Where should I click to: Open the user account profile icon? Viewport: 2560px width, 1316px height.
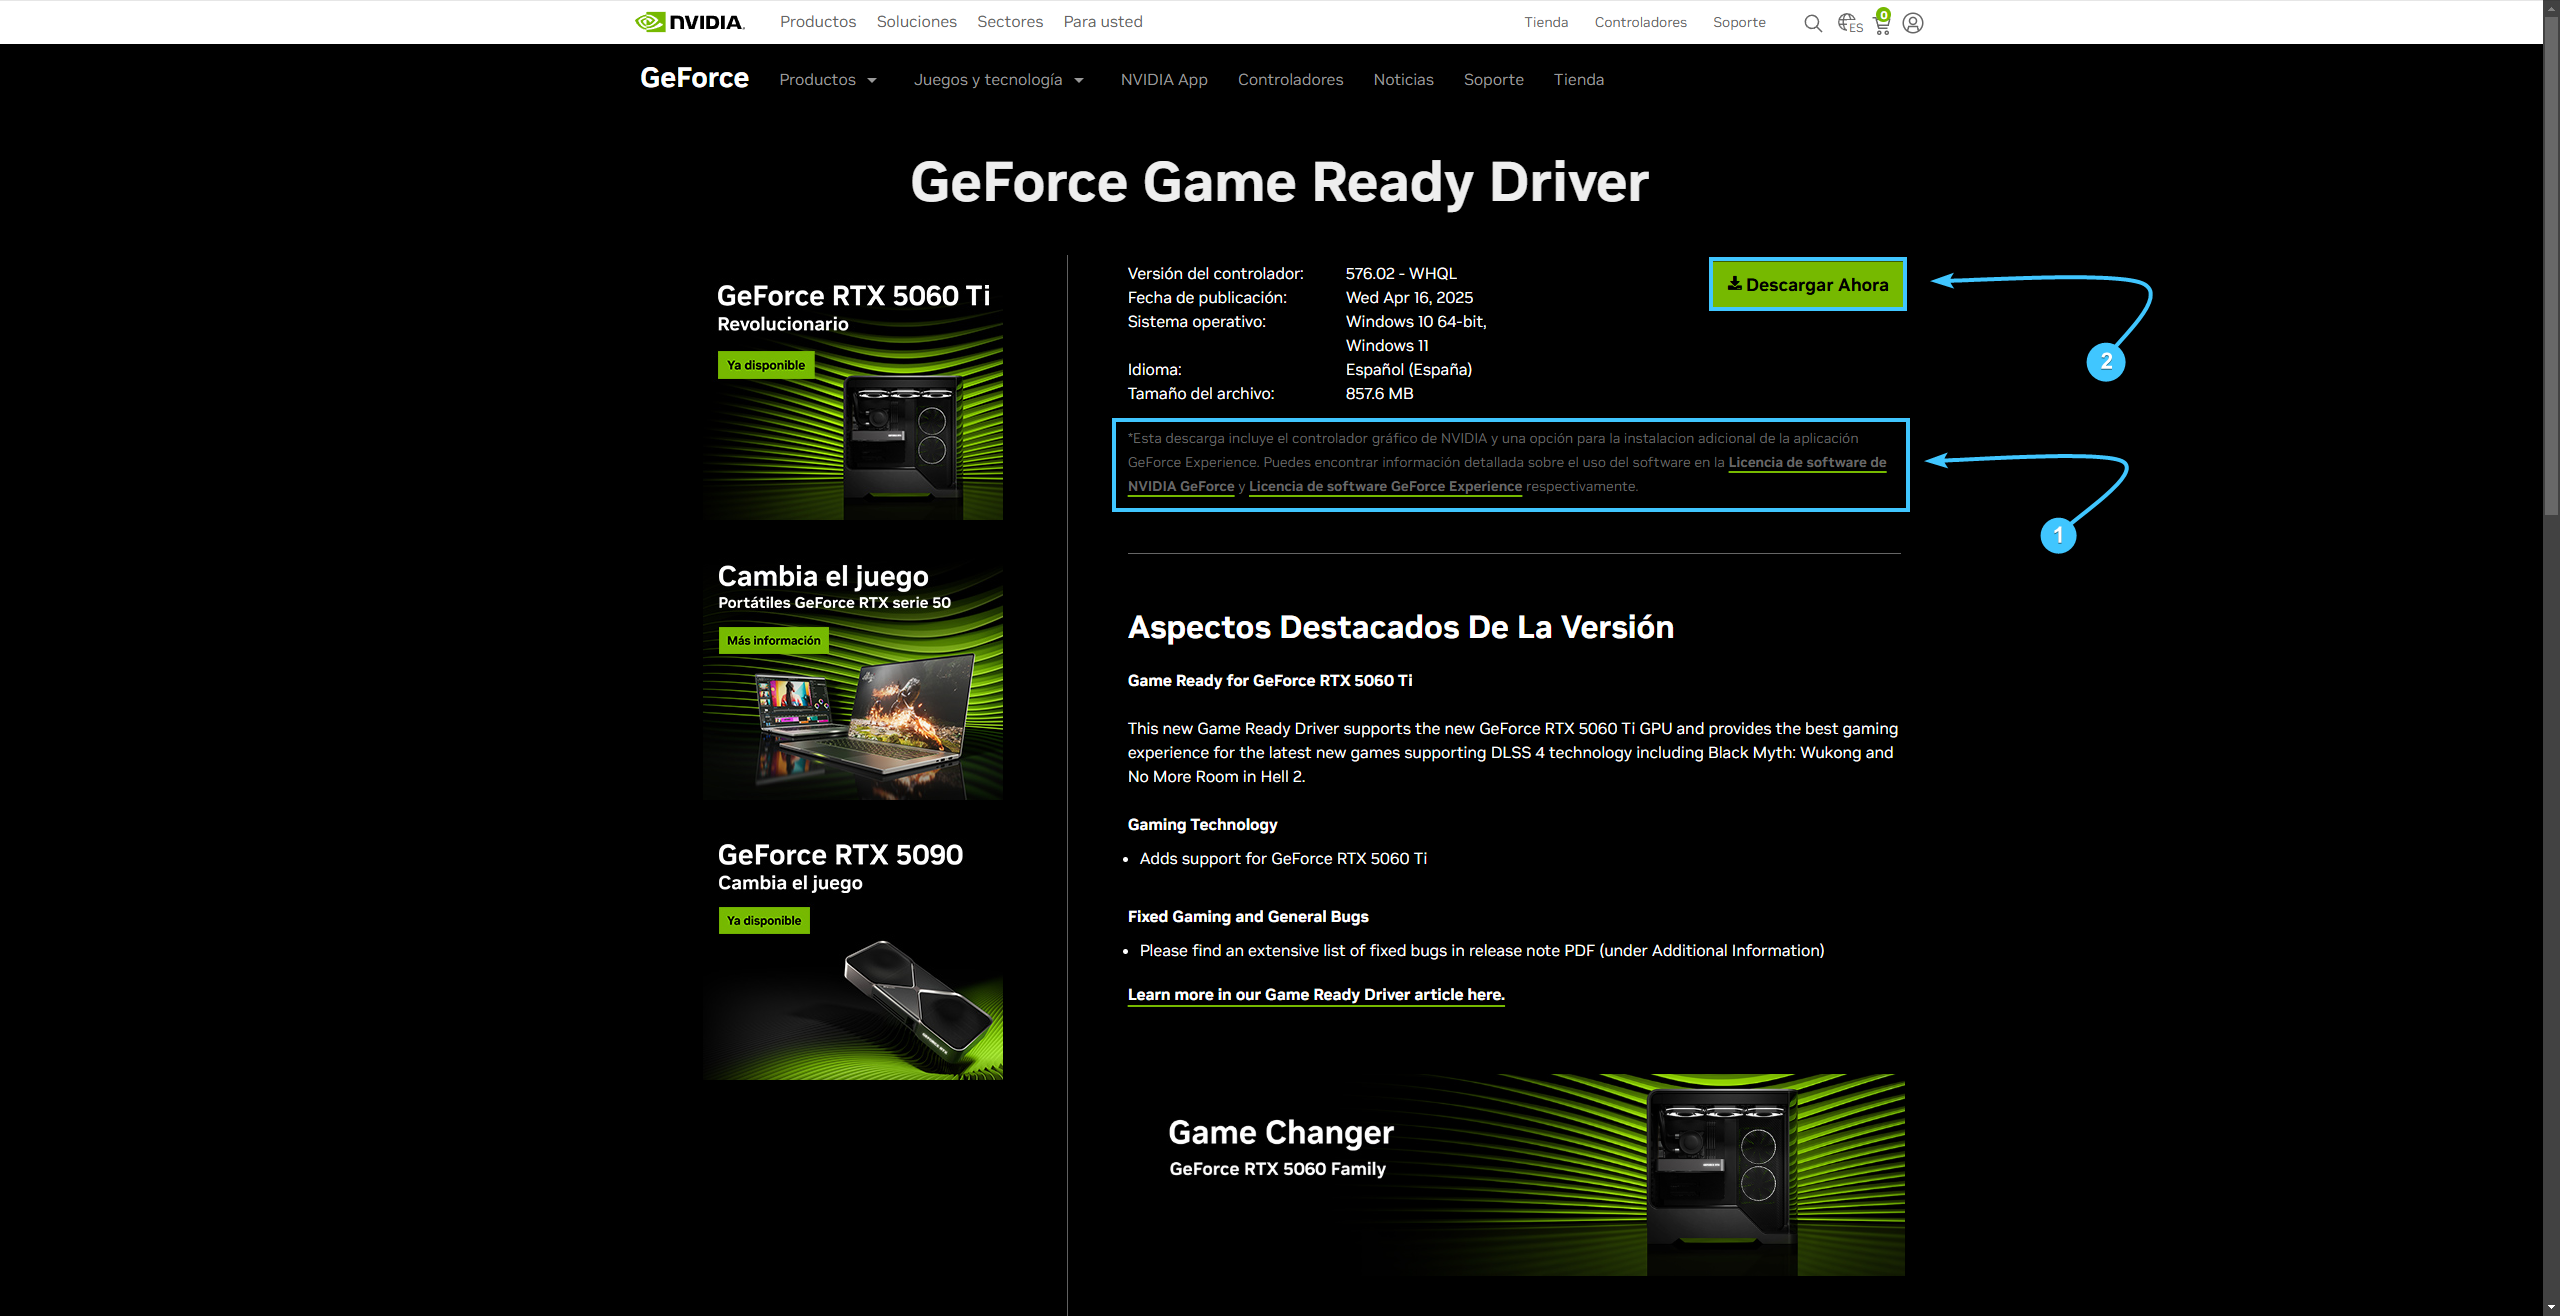pyautogui.click(x=1913, y=23)
